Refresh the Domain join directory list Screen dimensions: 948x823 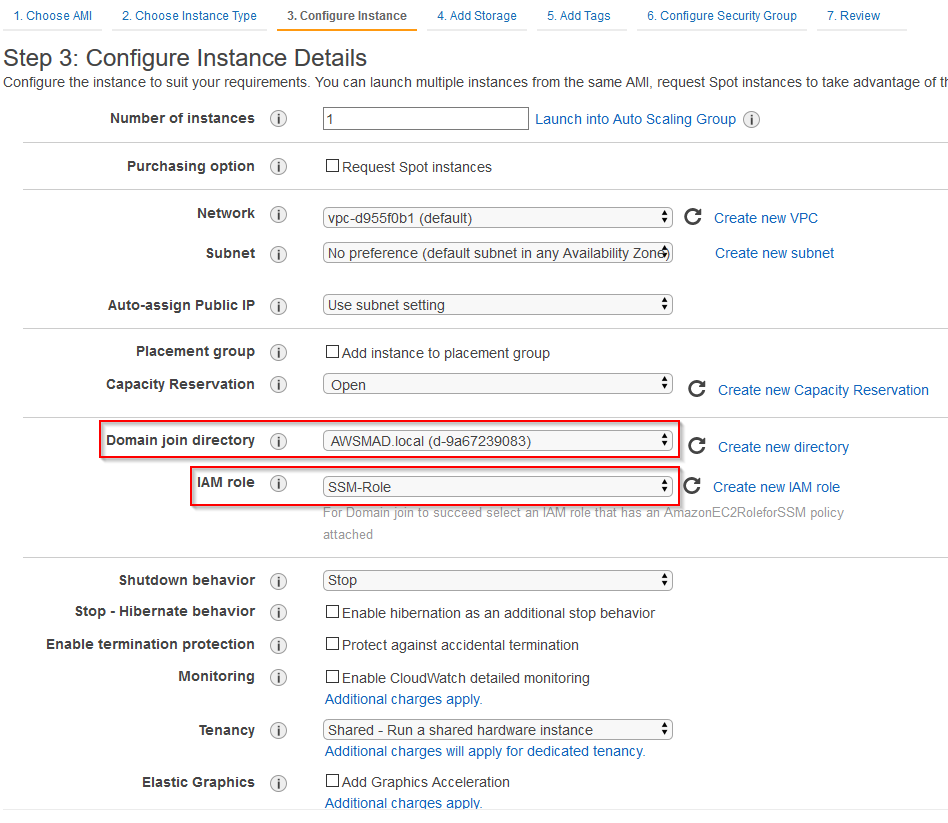pos(696,446)
